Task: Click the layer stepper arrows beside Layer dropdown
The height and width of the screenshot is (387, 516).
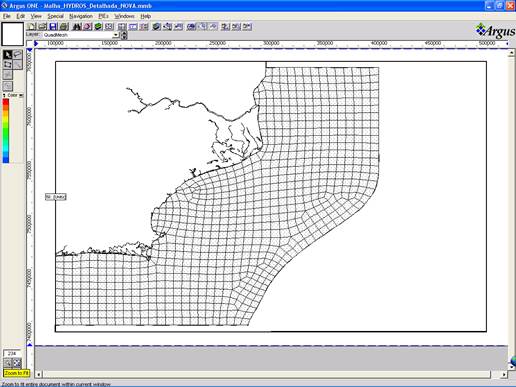Action: click(124, 35)
